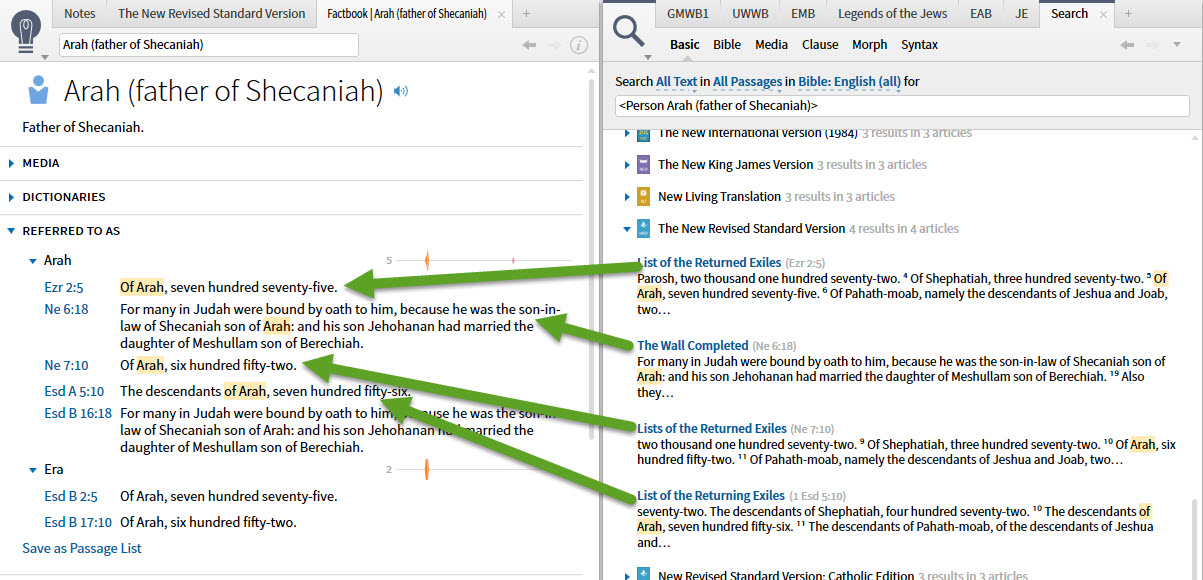Click the back arrow in the Search panel
The width and height of the screenshot is (1203, 580).
1126,43
